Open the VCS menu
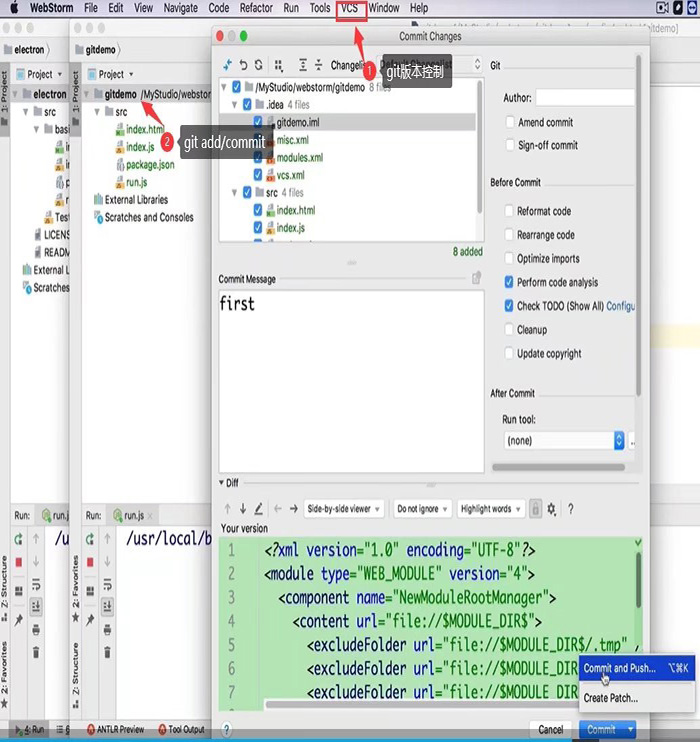Image resolution: width=700 pixels, height=742 pixels. click(350, 8)
